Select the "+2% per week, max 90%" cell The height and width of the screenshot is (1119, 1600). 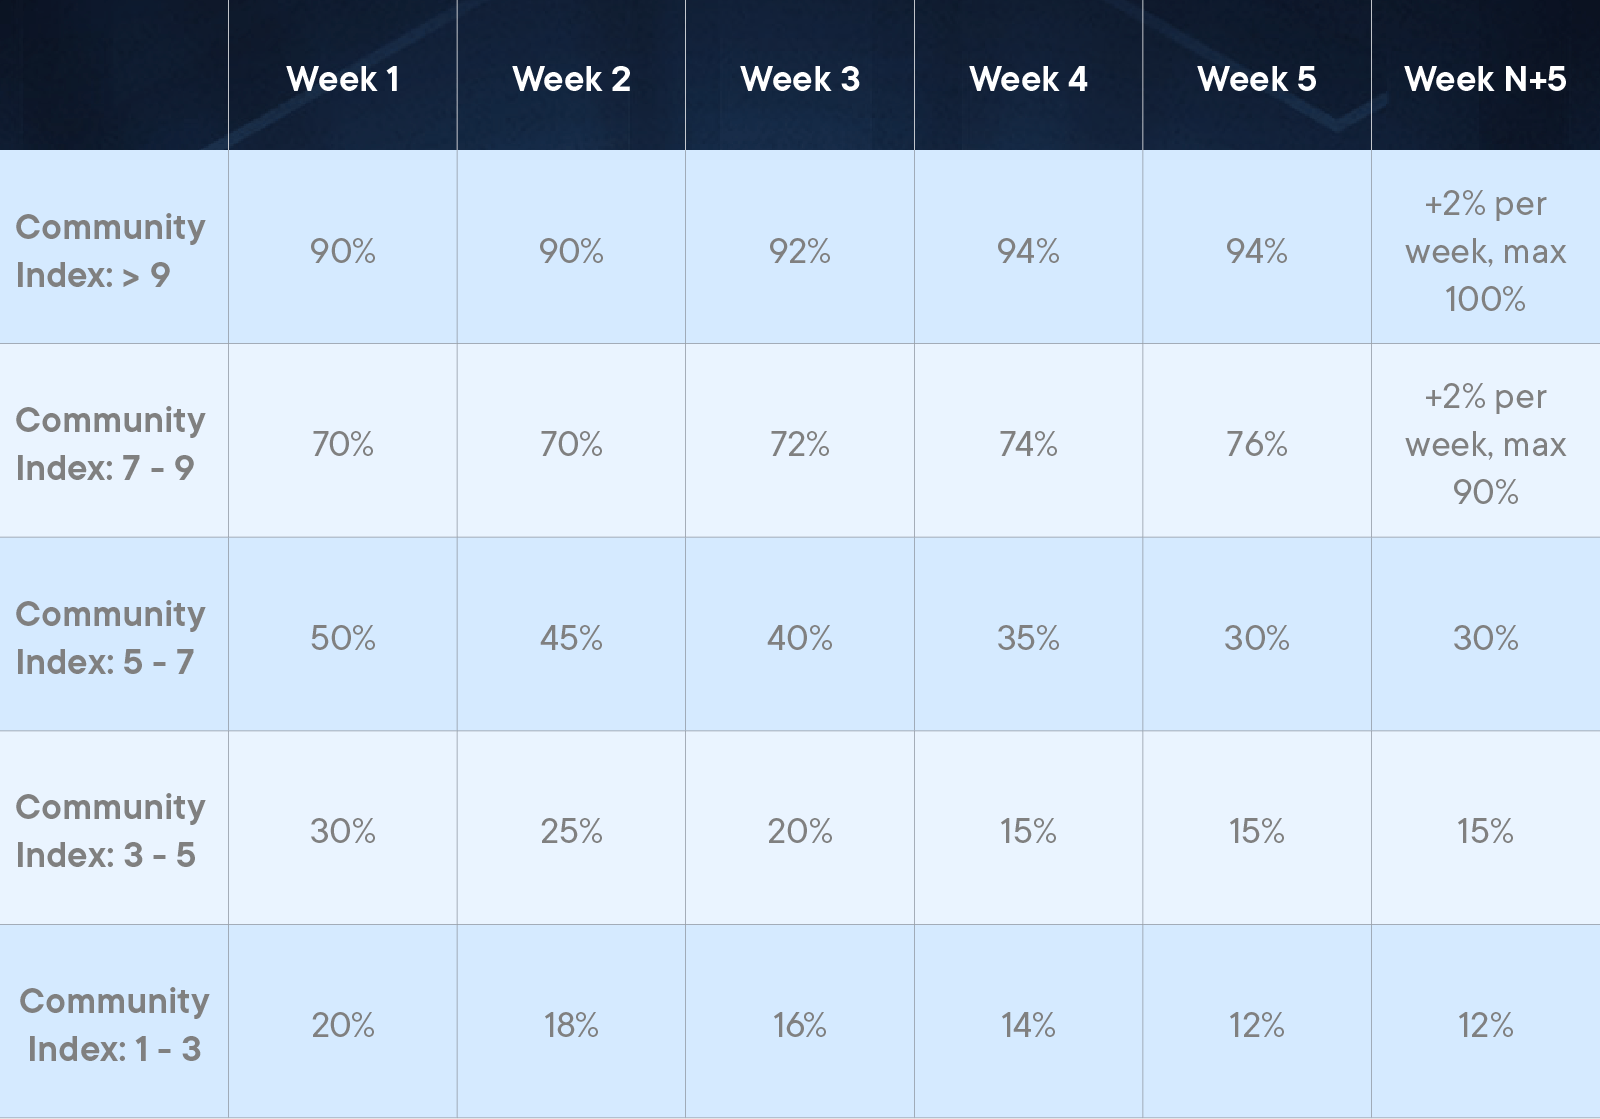(x=1485, y=444)
